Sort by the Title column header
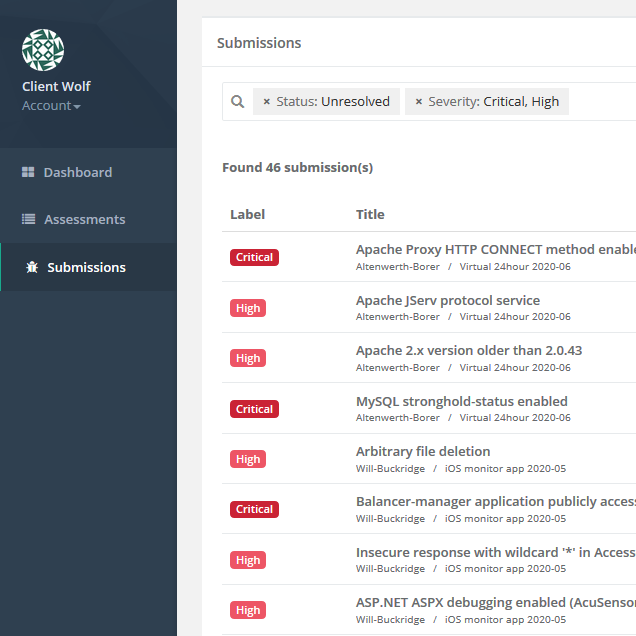636x636 pixels. tap(370, 214)
